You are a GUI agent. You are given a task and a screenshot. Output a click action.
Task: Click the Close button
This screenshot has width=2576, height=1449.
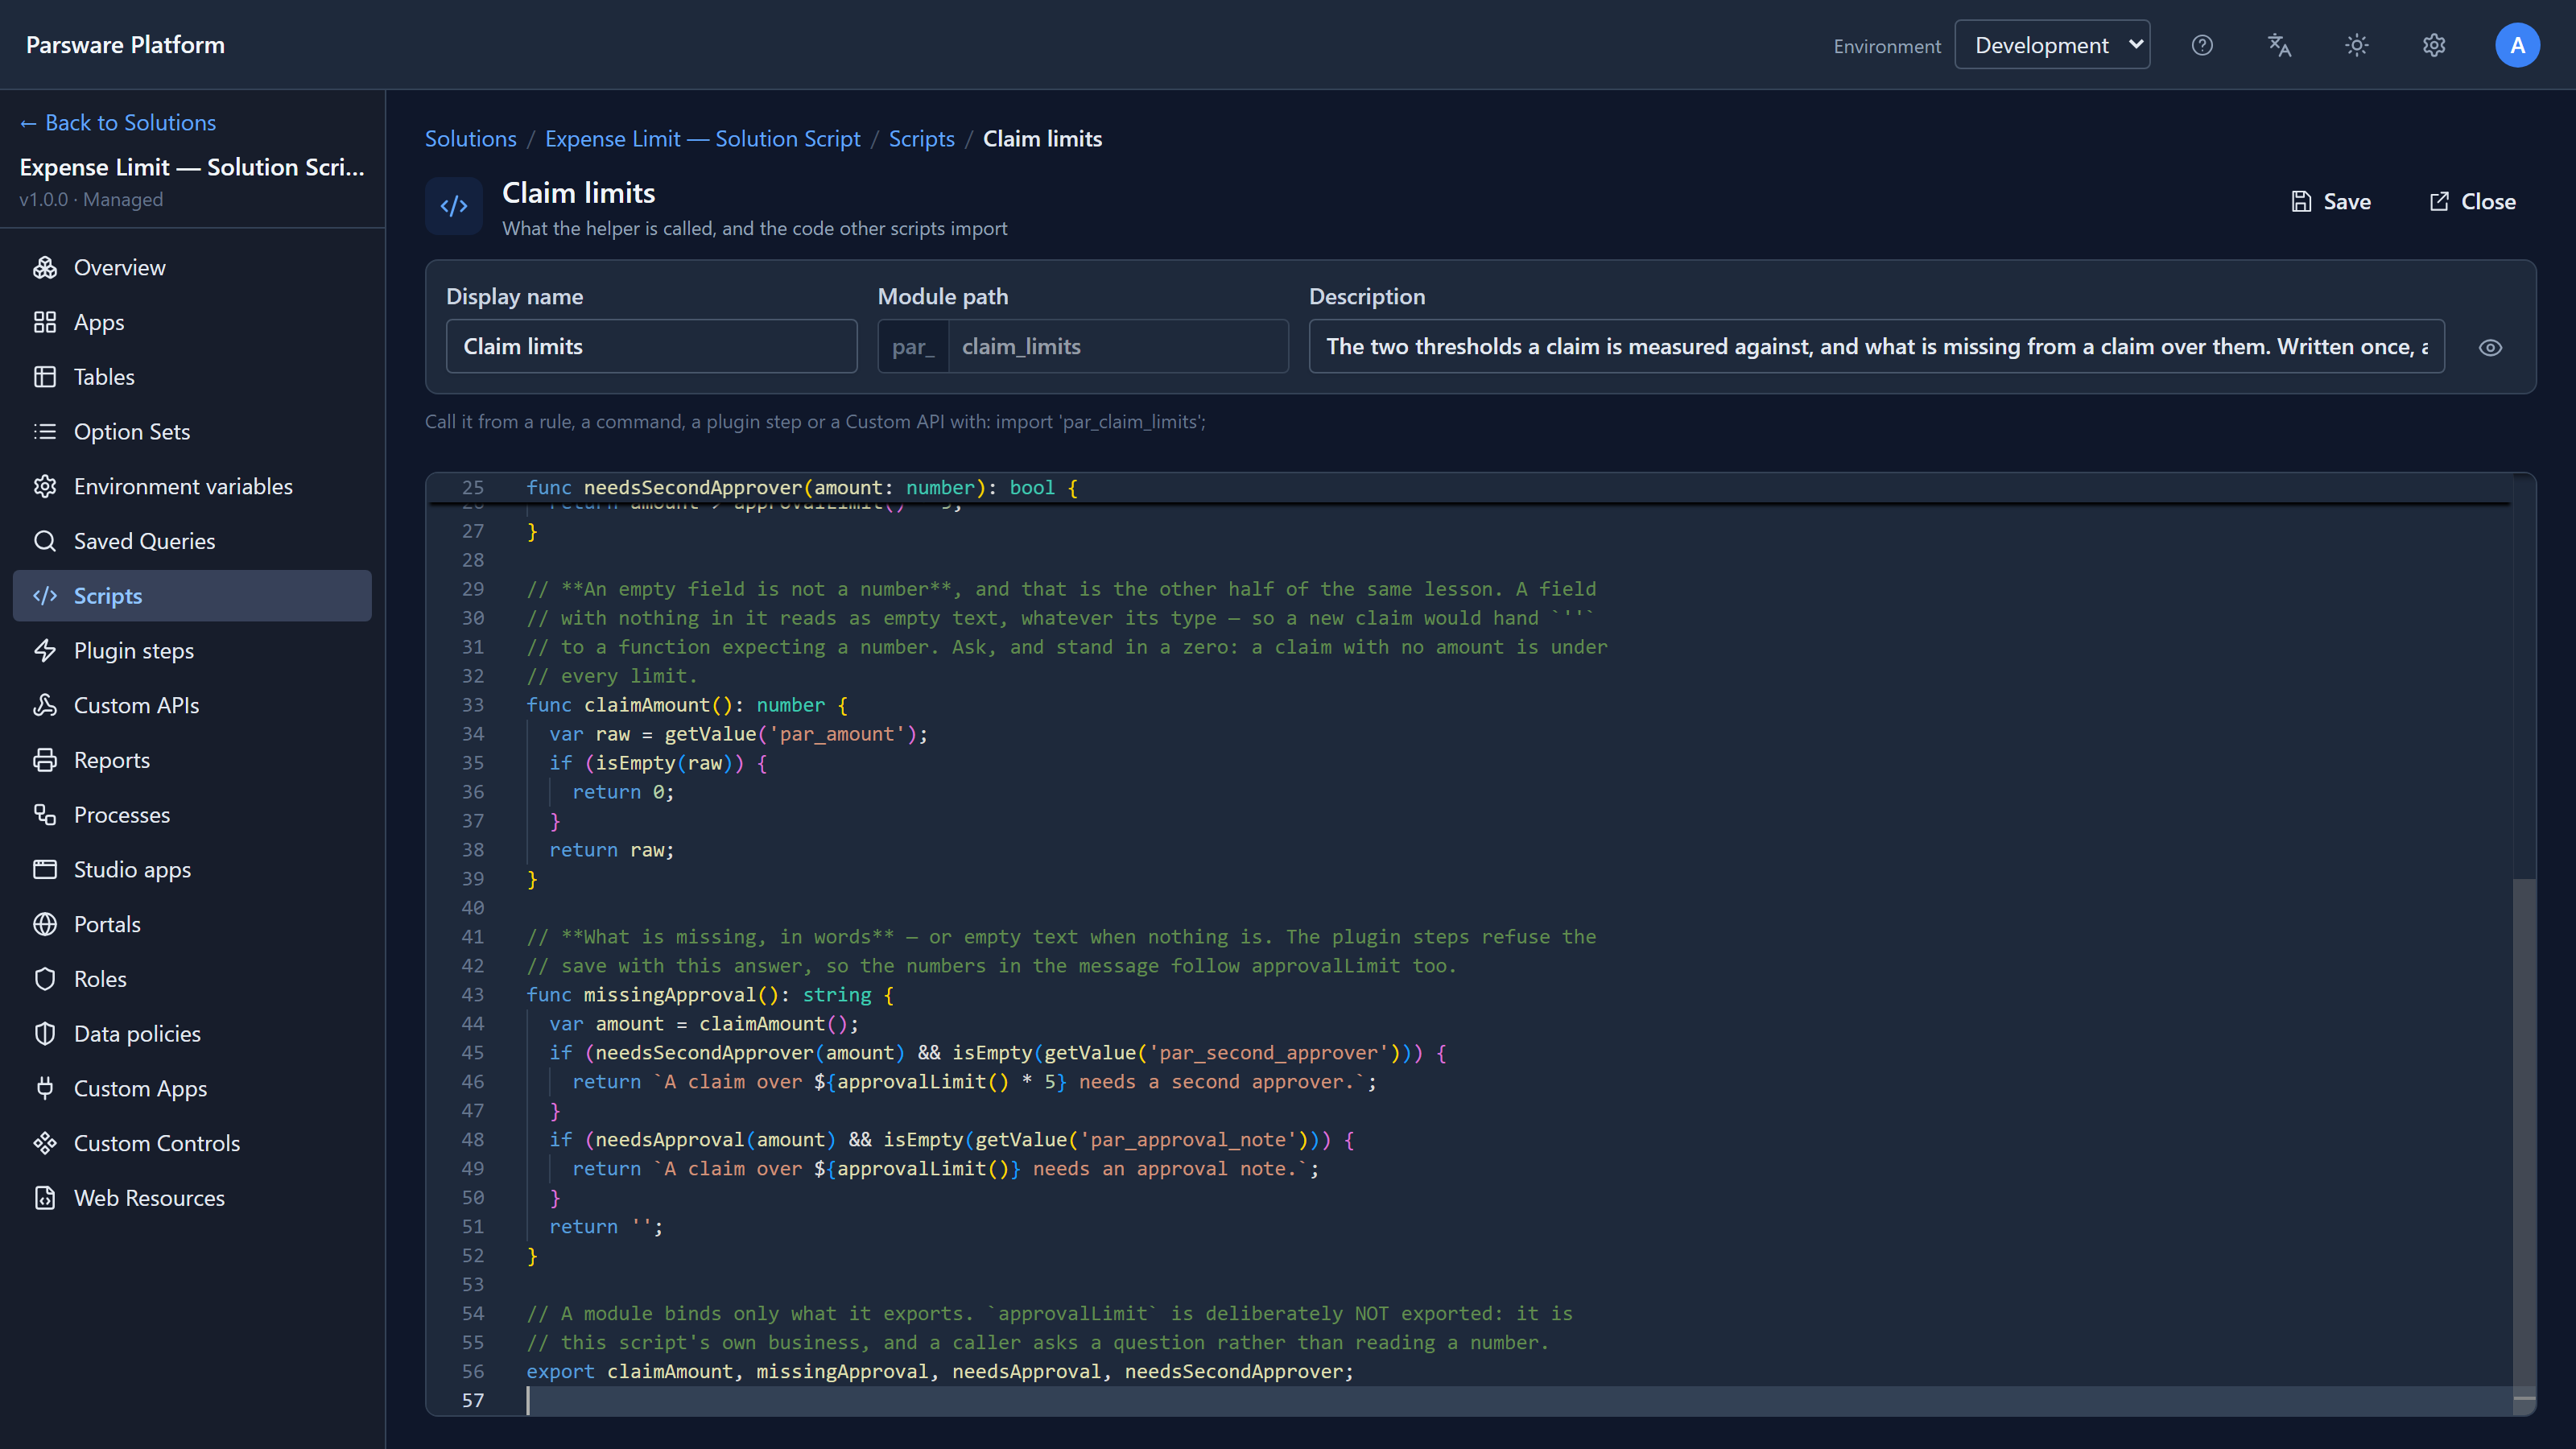(x=2473, y=202)
